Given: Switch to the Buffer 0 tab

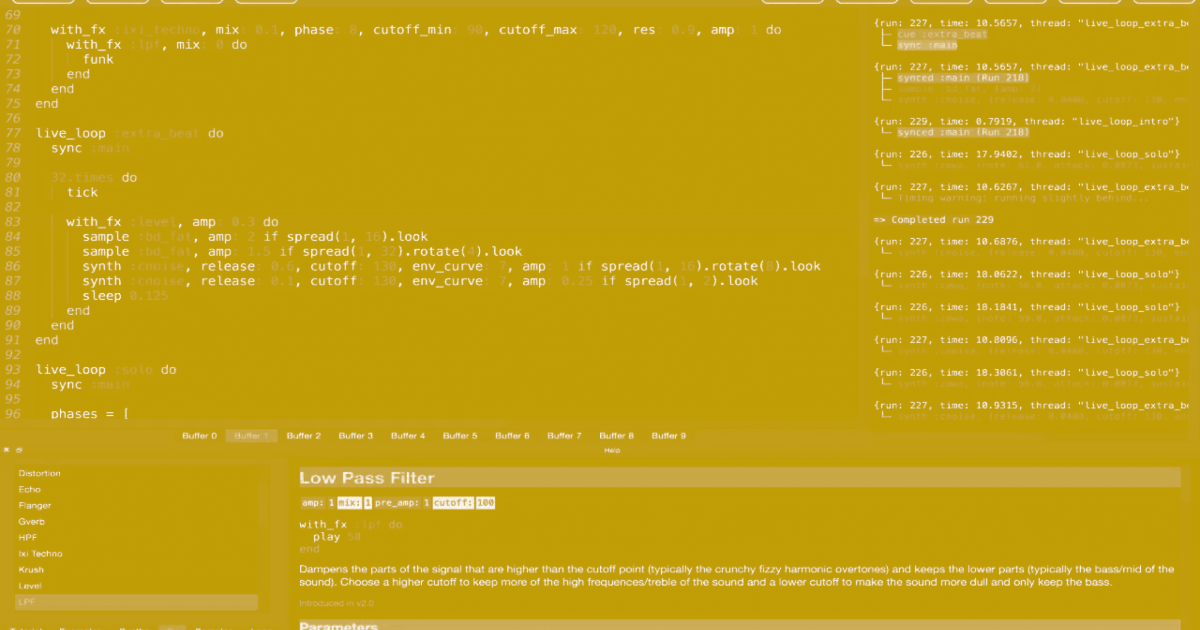Looking at the screenshot, I should (x=198, y=436).
